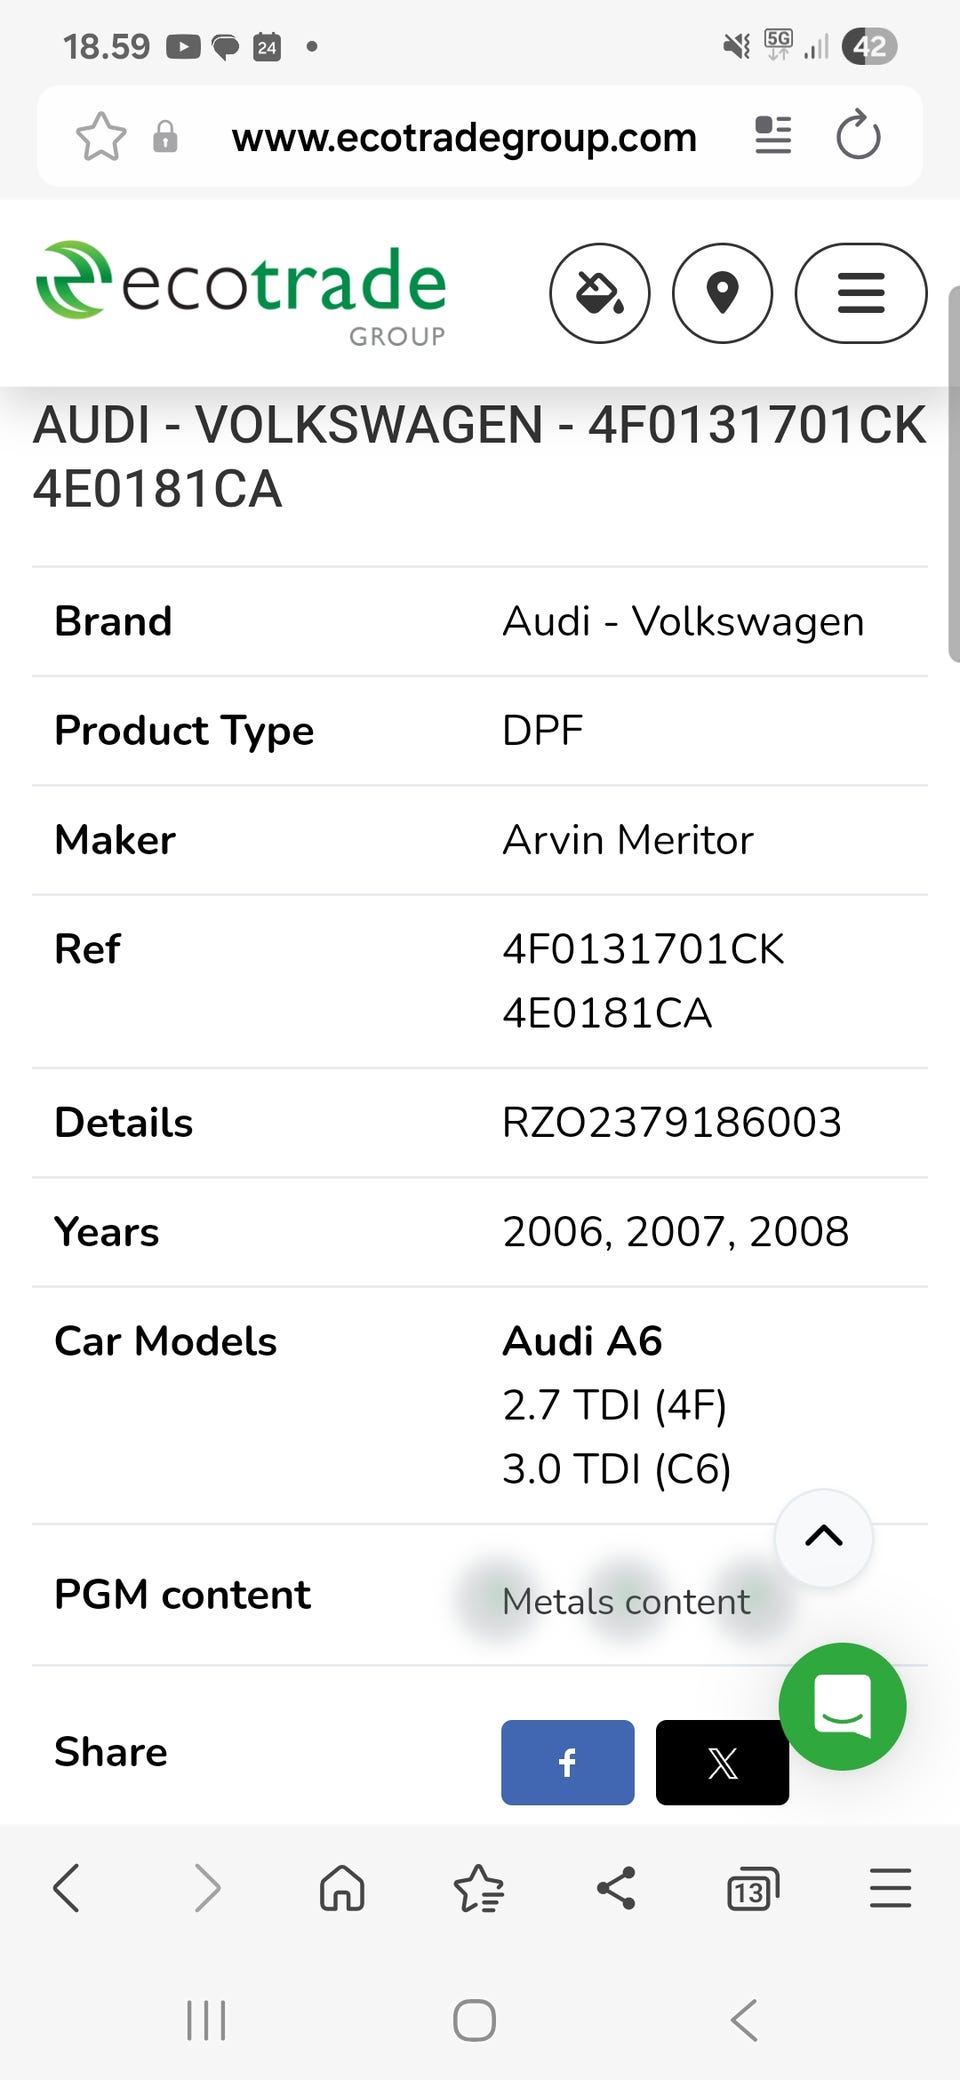
Task: Bookmark page with the star icon
Action: click(x=101, y=137)
